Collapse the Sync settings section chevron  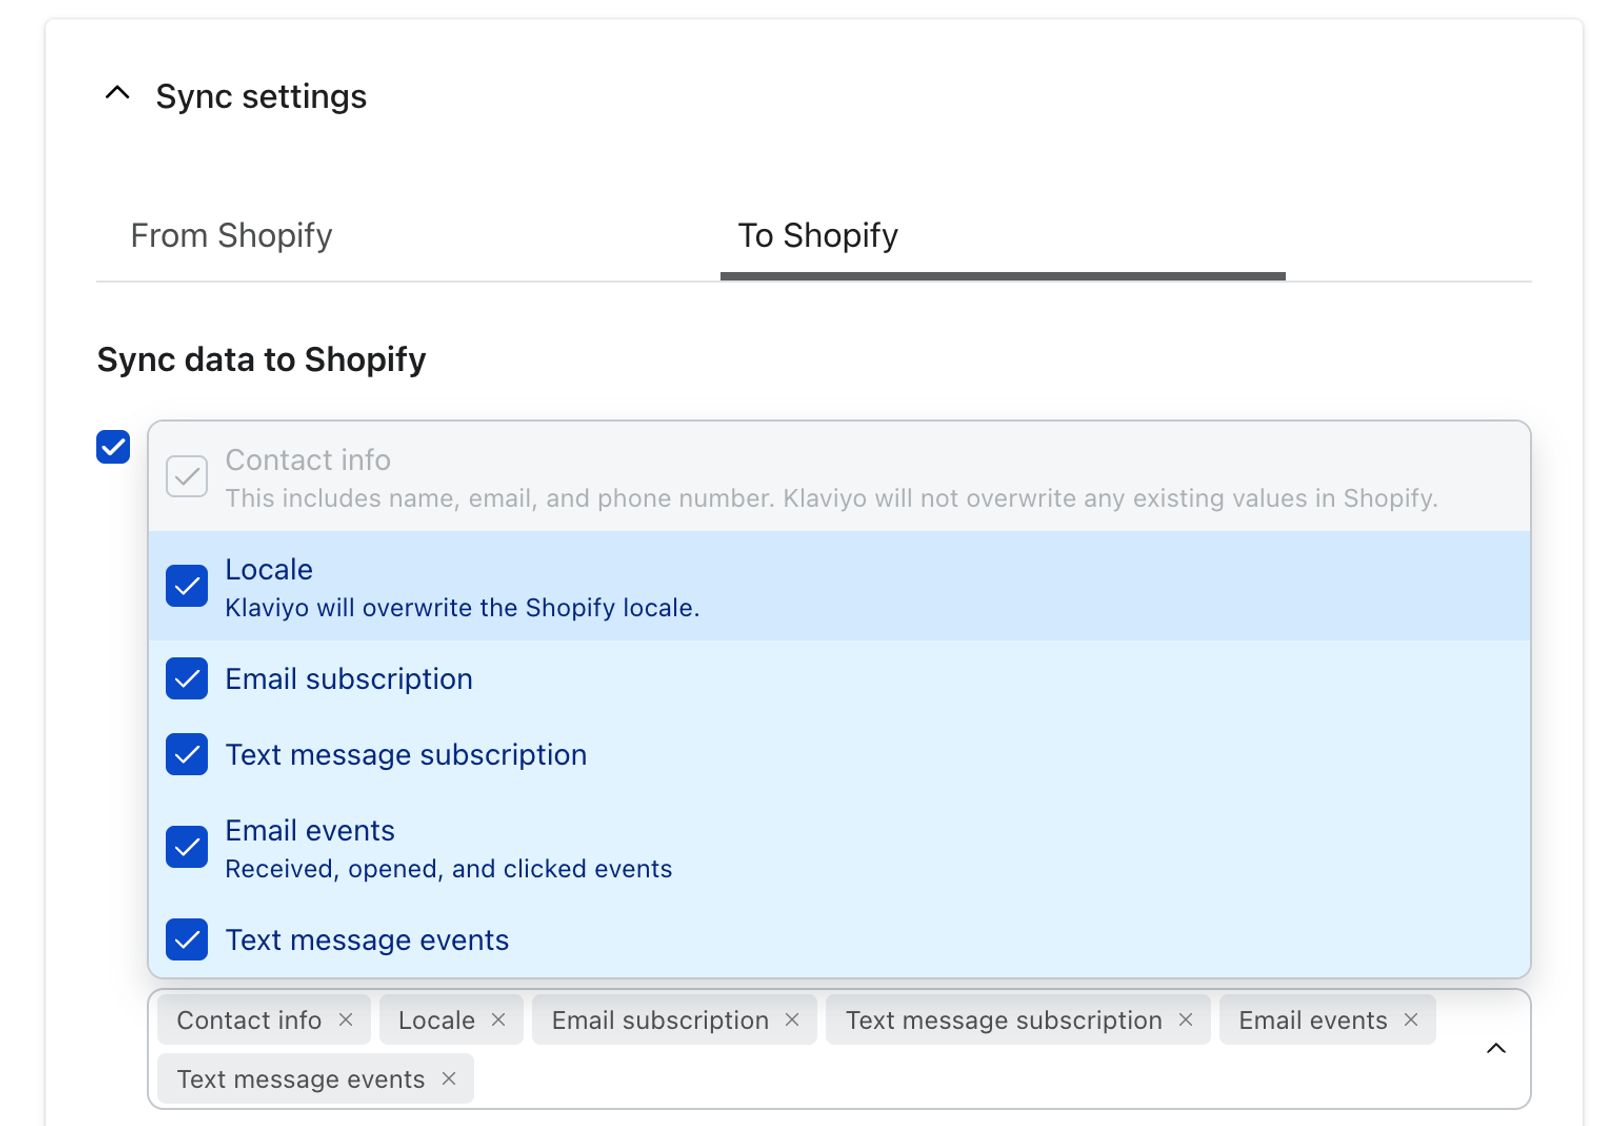tap(117, 93)
